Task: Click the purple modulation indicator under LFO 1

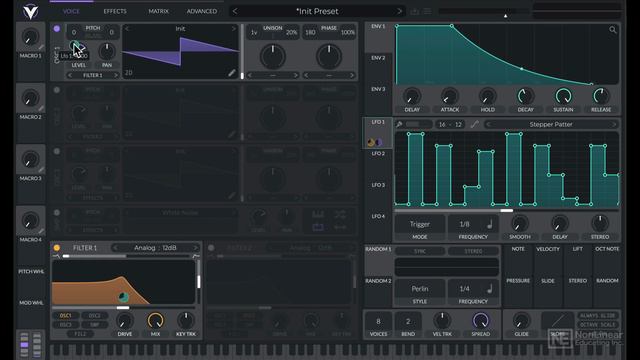Action: [x=378, y=142]
